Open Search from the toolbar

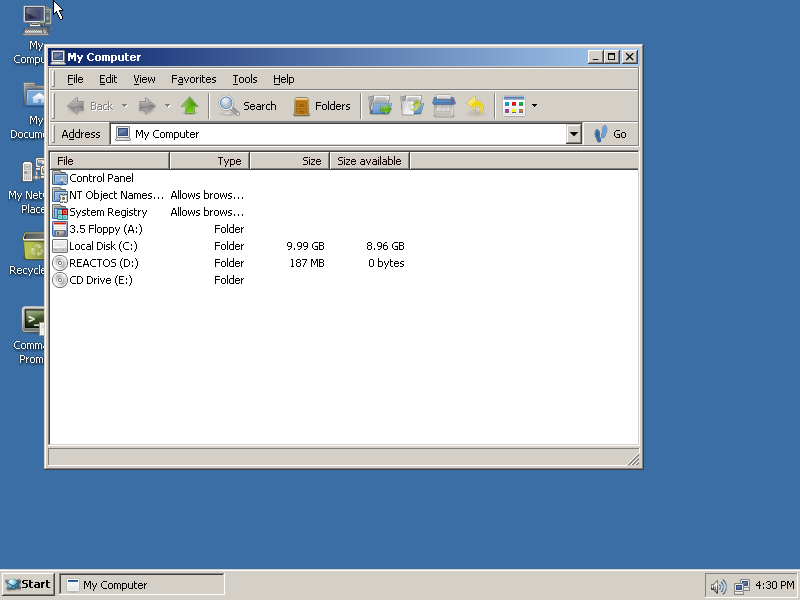click(x=247, y=106)
